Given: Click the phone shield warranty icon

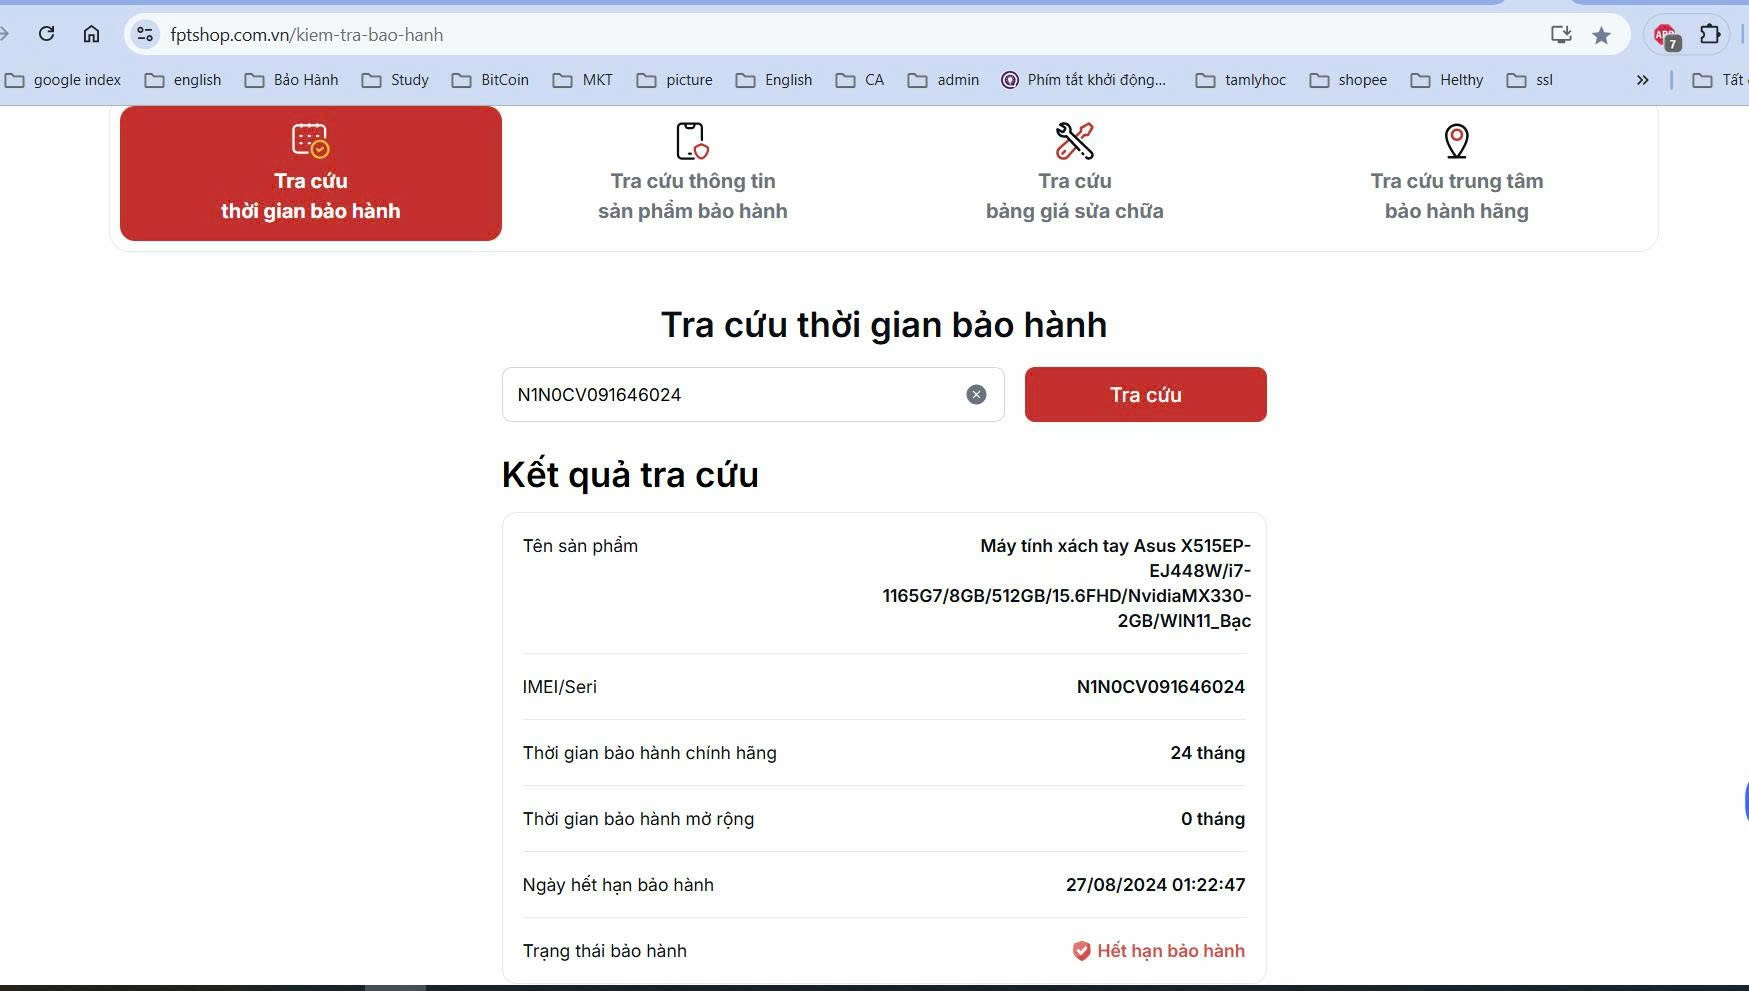Looking at the screenshot, I should [692, 141].
